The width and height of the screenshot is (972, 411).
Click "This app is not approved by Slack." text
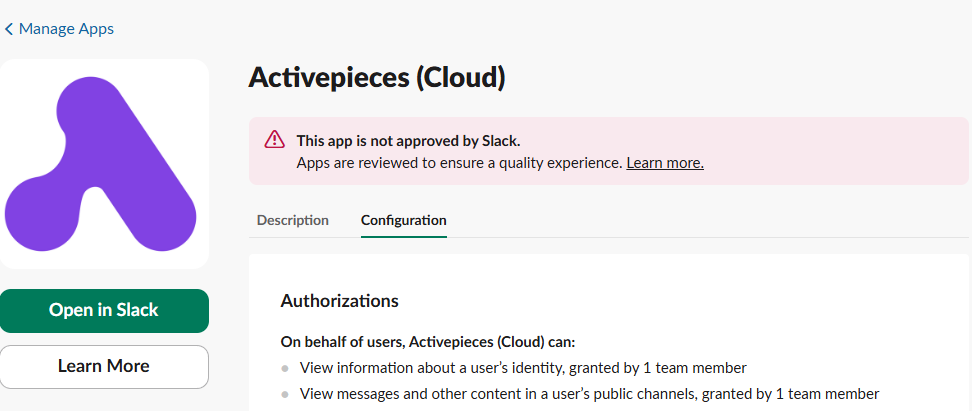[409, 141]
